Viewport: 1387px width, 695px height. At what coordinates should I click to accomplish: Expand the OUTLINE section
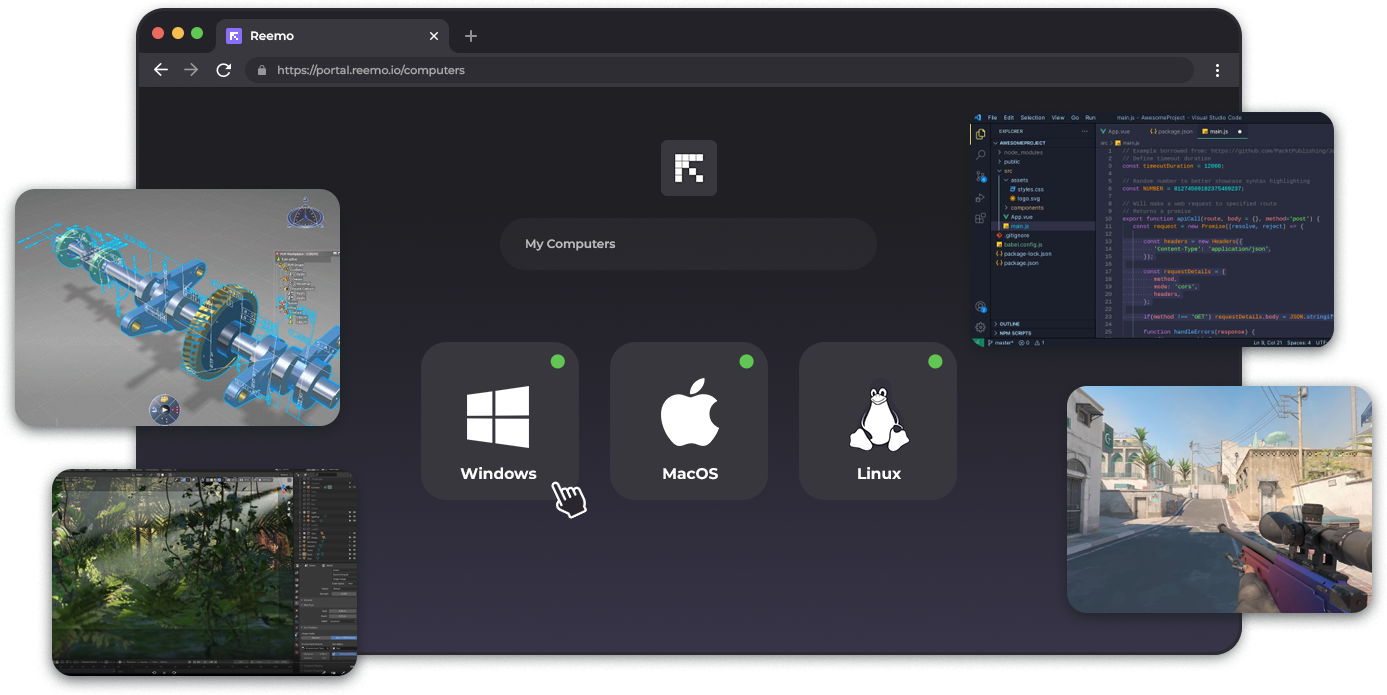[1010, 324]
